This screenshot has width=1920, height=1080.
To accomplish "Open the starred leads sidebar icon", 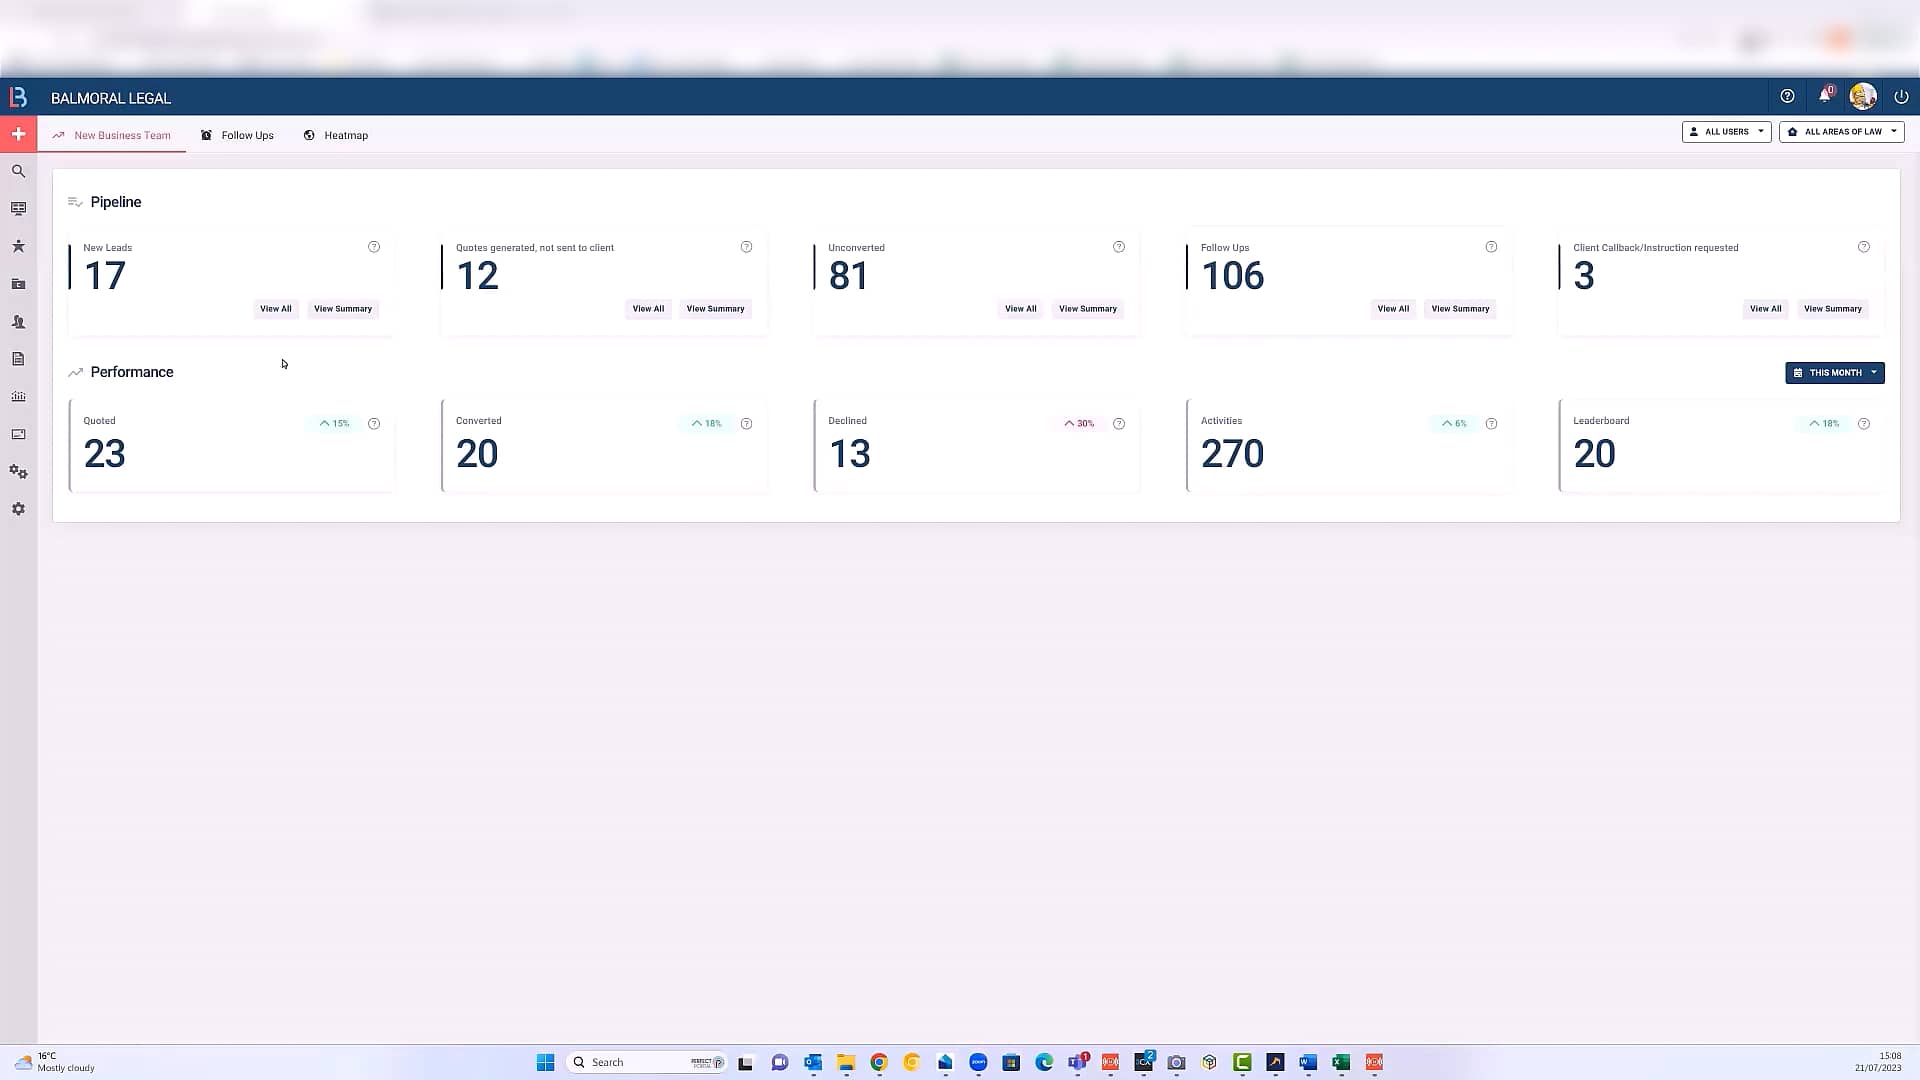I will click(18, 246).
